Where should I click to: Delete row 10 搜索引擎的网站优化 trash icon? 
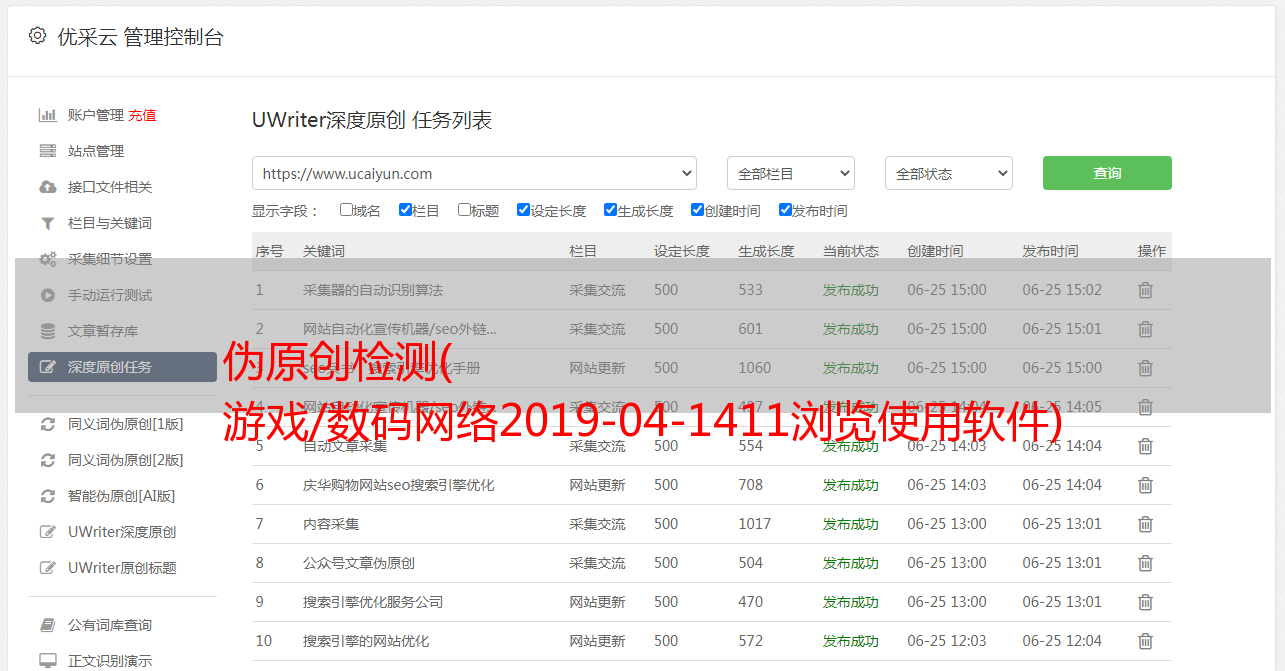tap(1146, 641)
